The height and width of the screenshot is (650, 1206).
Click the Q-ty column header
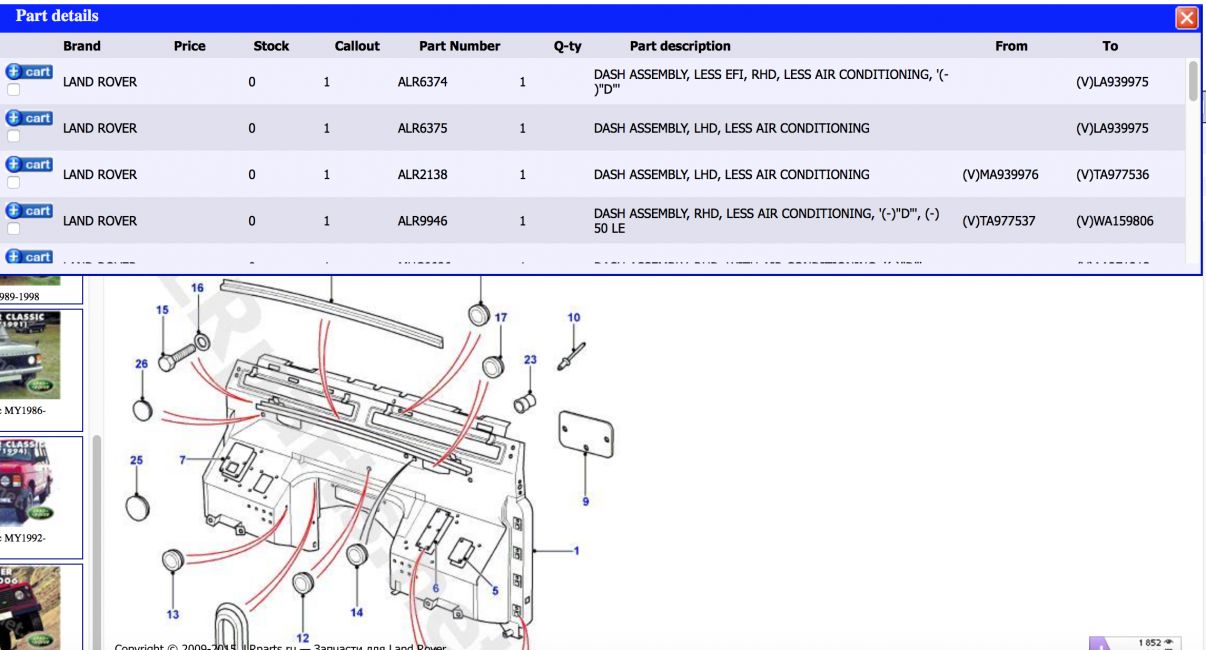568,46
